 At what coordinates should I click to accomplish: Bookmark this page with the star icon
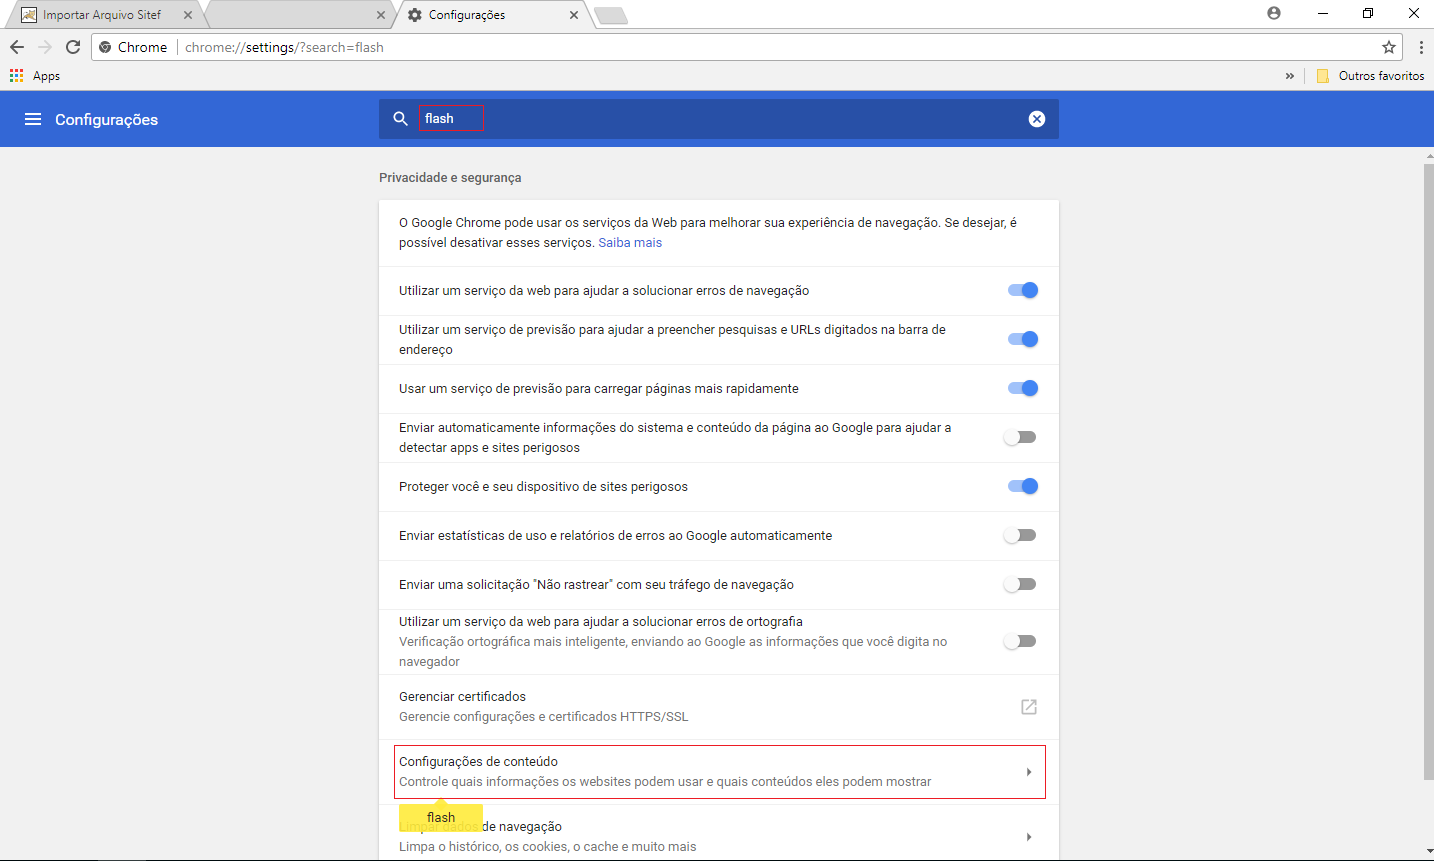pyautogui.click(x=1389, y=47)
